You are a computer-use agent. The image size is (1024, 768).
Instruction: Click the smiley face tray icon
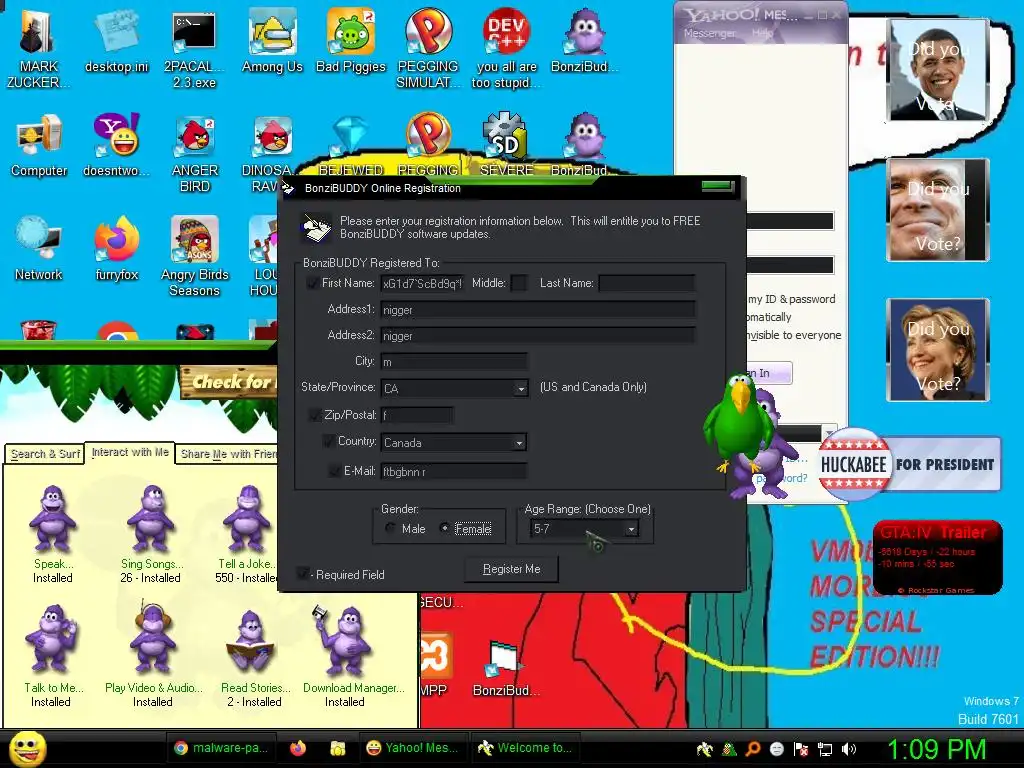(x=776, y=749)
